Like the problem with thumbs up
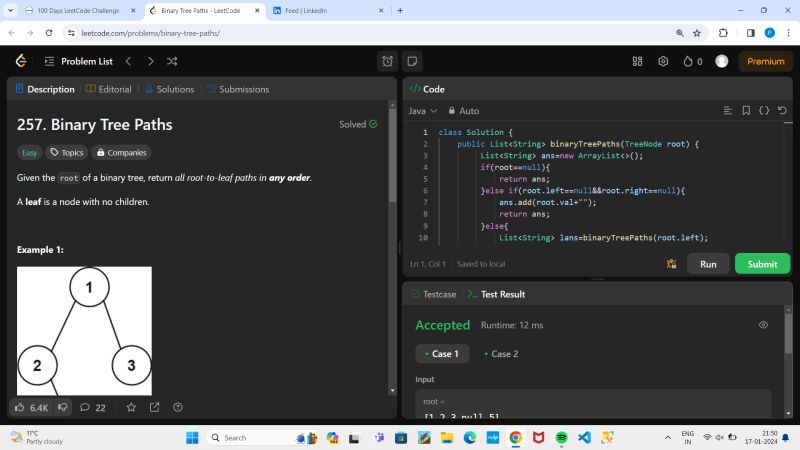The height and width of the screenshot is (450, 800). click(x=21, y=407)
